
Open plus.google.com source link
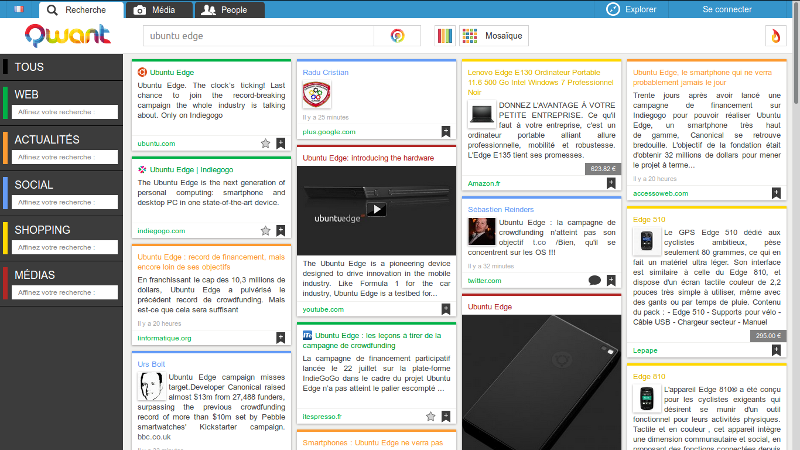329,132
